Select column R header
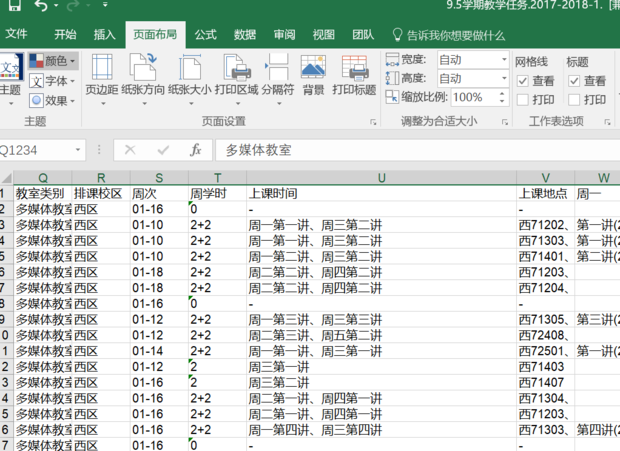The height and width of the screenshot is (451, 620). [x=101, y=178]
